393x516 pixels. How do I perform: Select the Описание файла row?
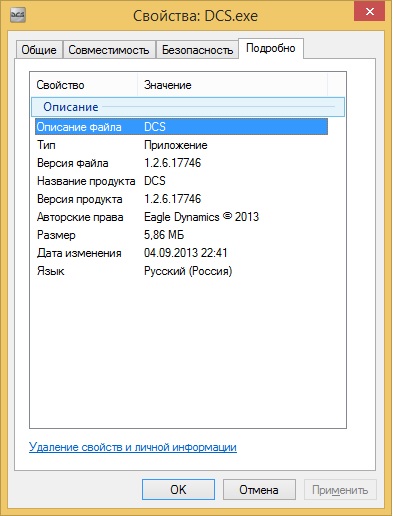tap(181, 127)
